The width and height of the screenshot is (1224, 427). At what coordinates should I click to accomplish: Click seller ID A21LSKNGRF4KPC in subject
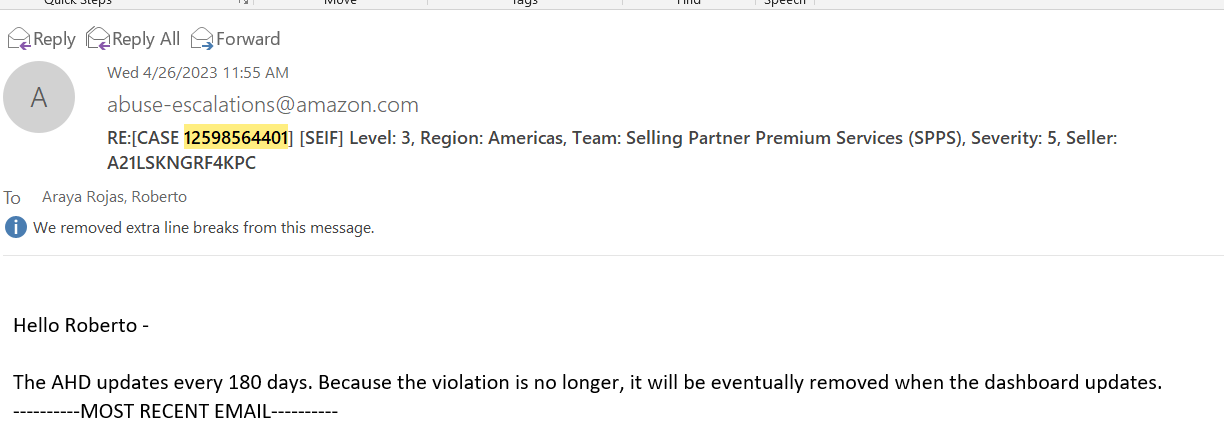[x=181, y=162]
